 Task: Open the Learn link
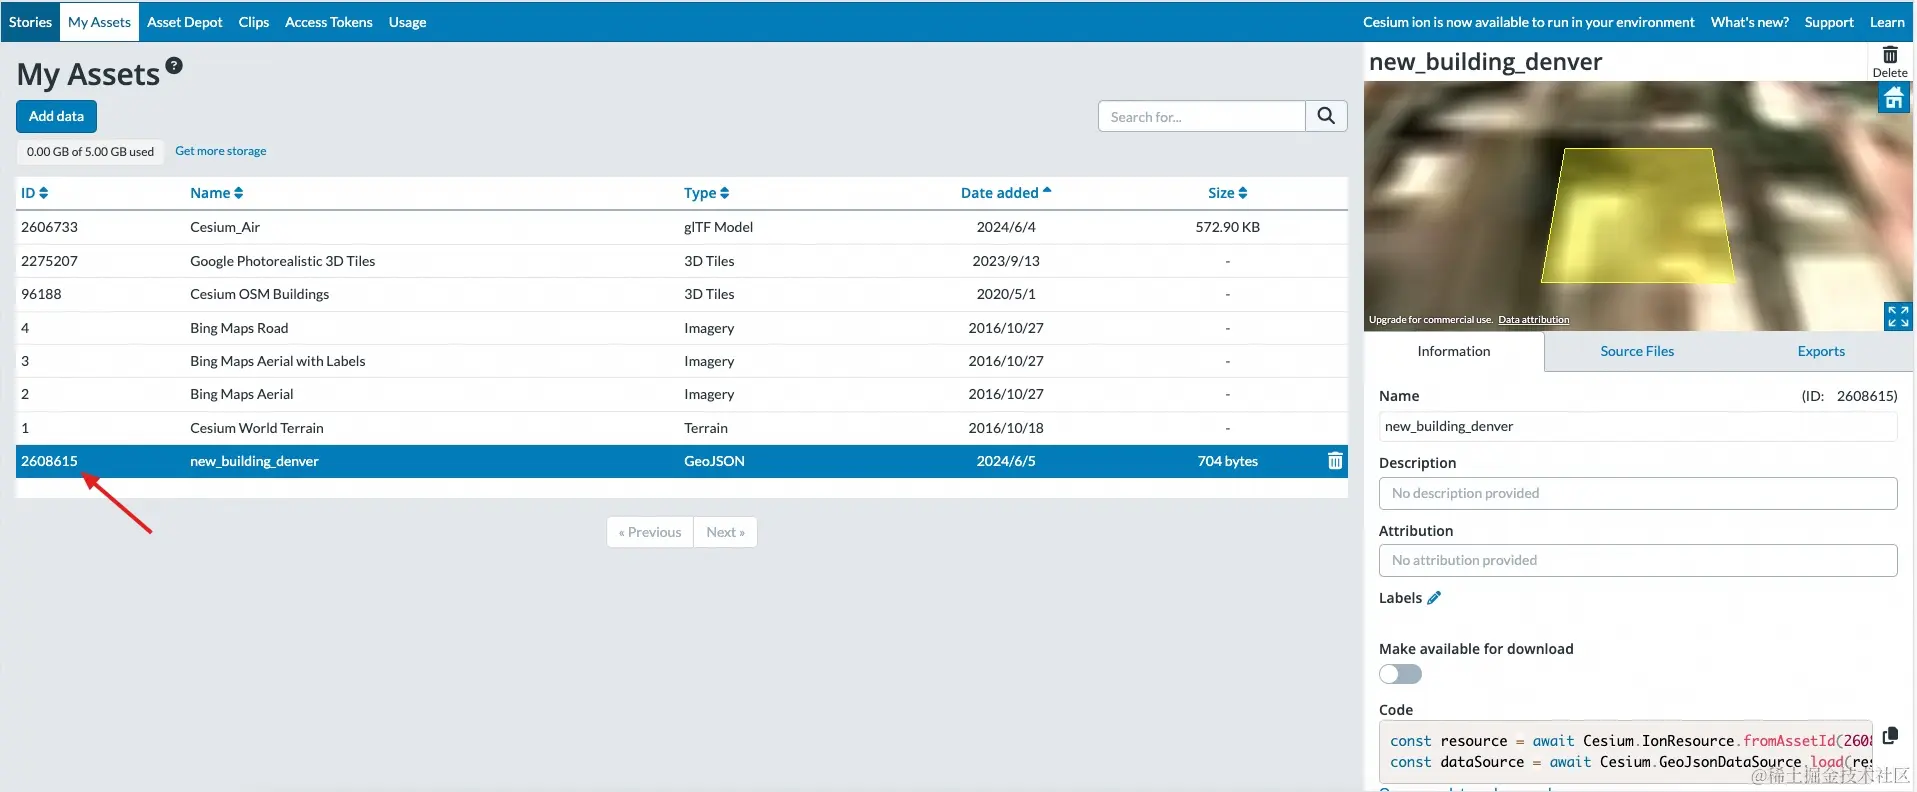1887,22
